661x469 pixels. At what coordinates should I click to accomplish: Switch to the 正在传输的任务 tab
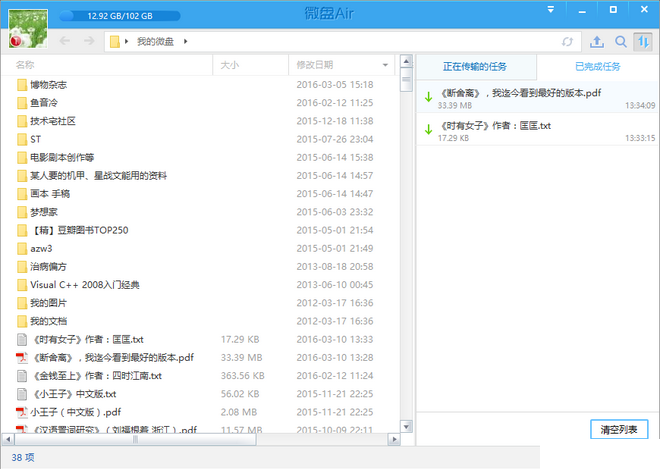click(476, 67)
